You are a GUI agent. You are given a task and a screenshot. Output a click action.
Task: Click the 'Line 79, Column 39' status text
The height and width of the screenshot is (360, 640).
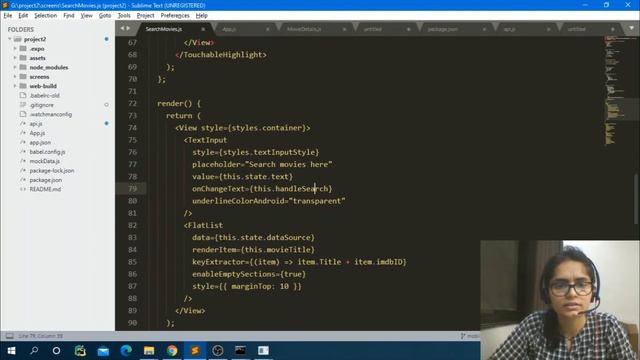coord(40,336)
